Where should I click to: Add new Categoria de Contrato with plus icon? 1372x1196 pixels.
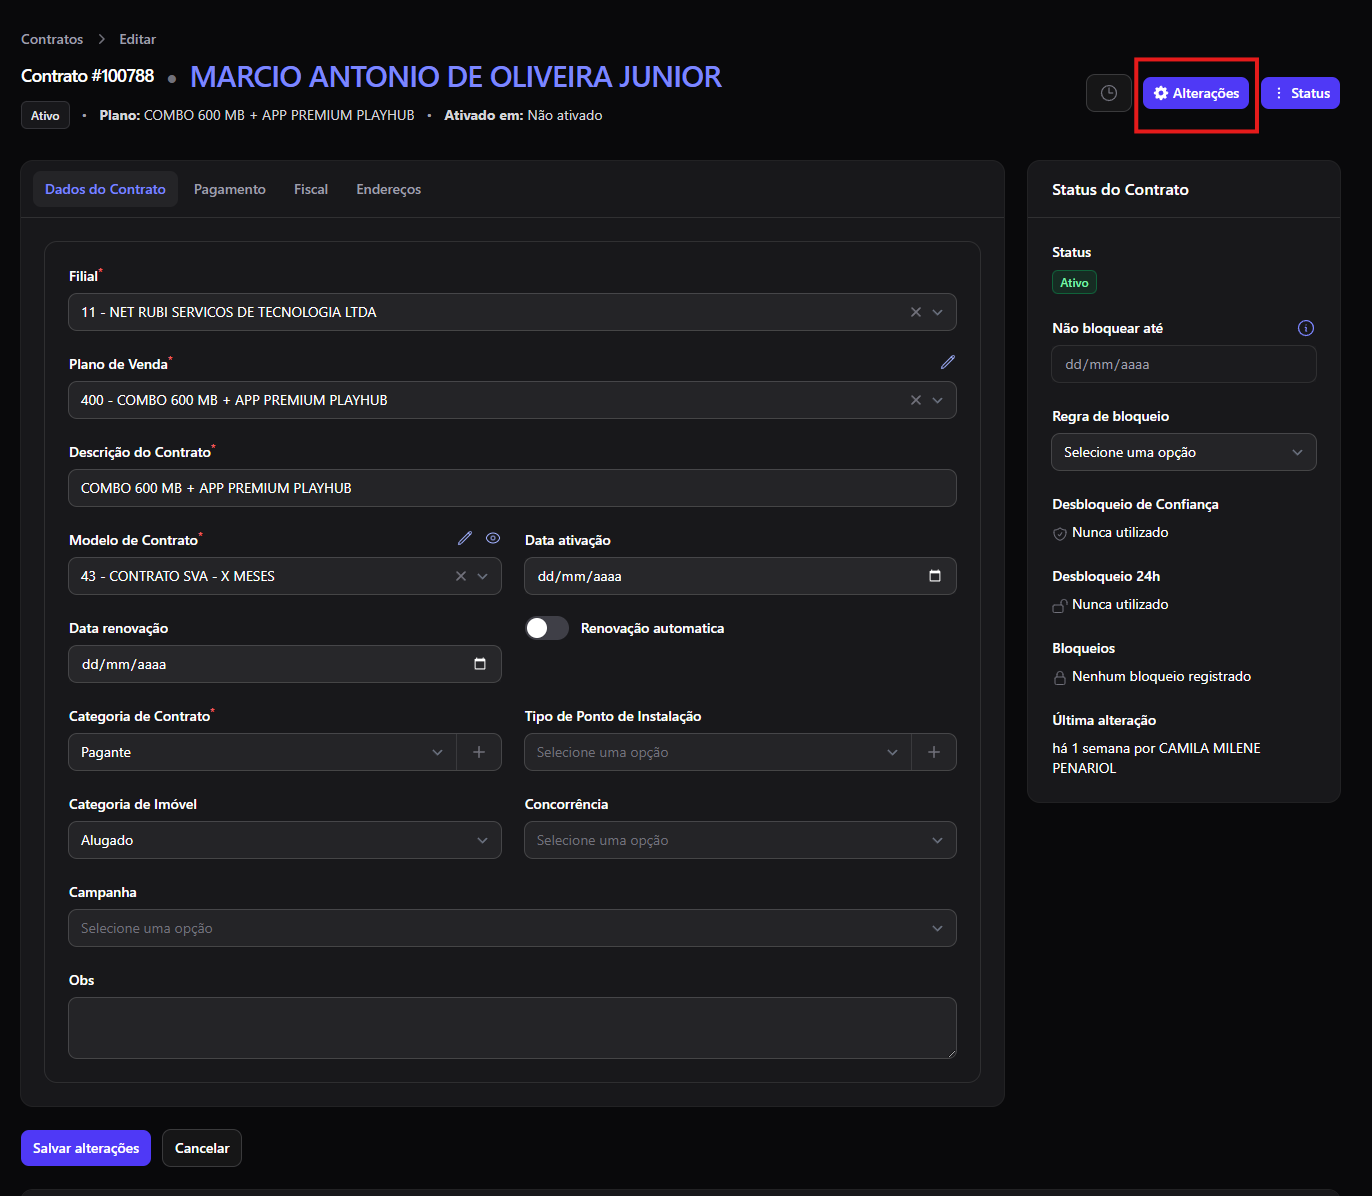(479, 752)
